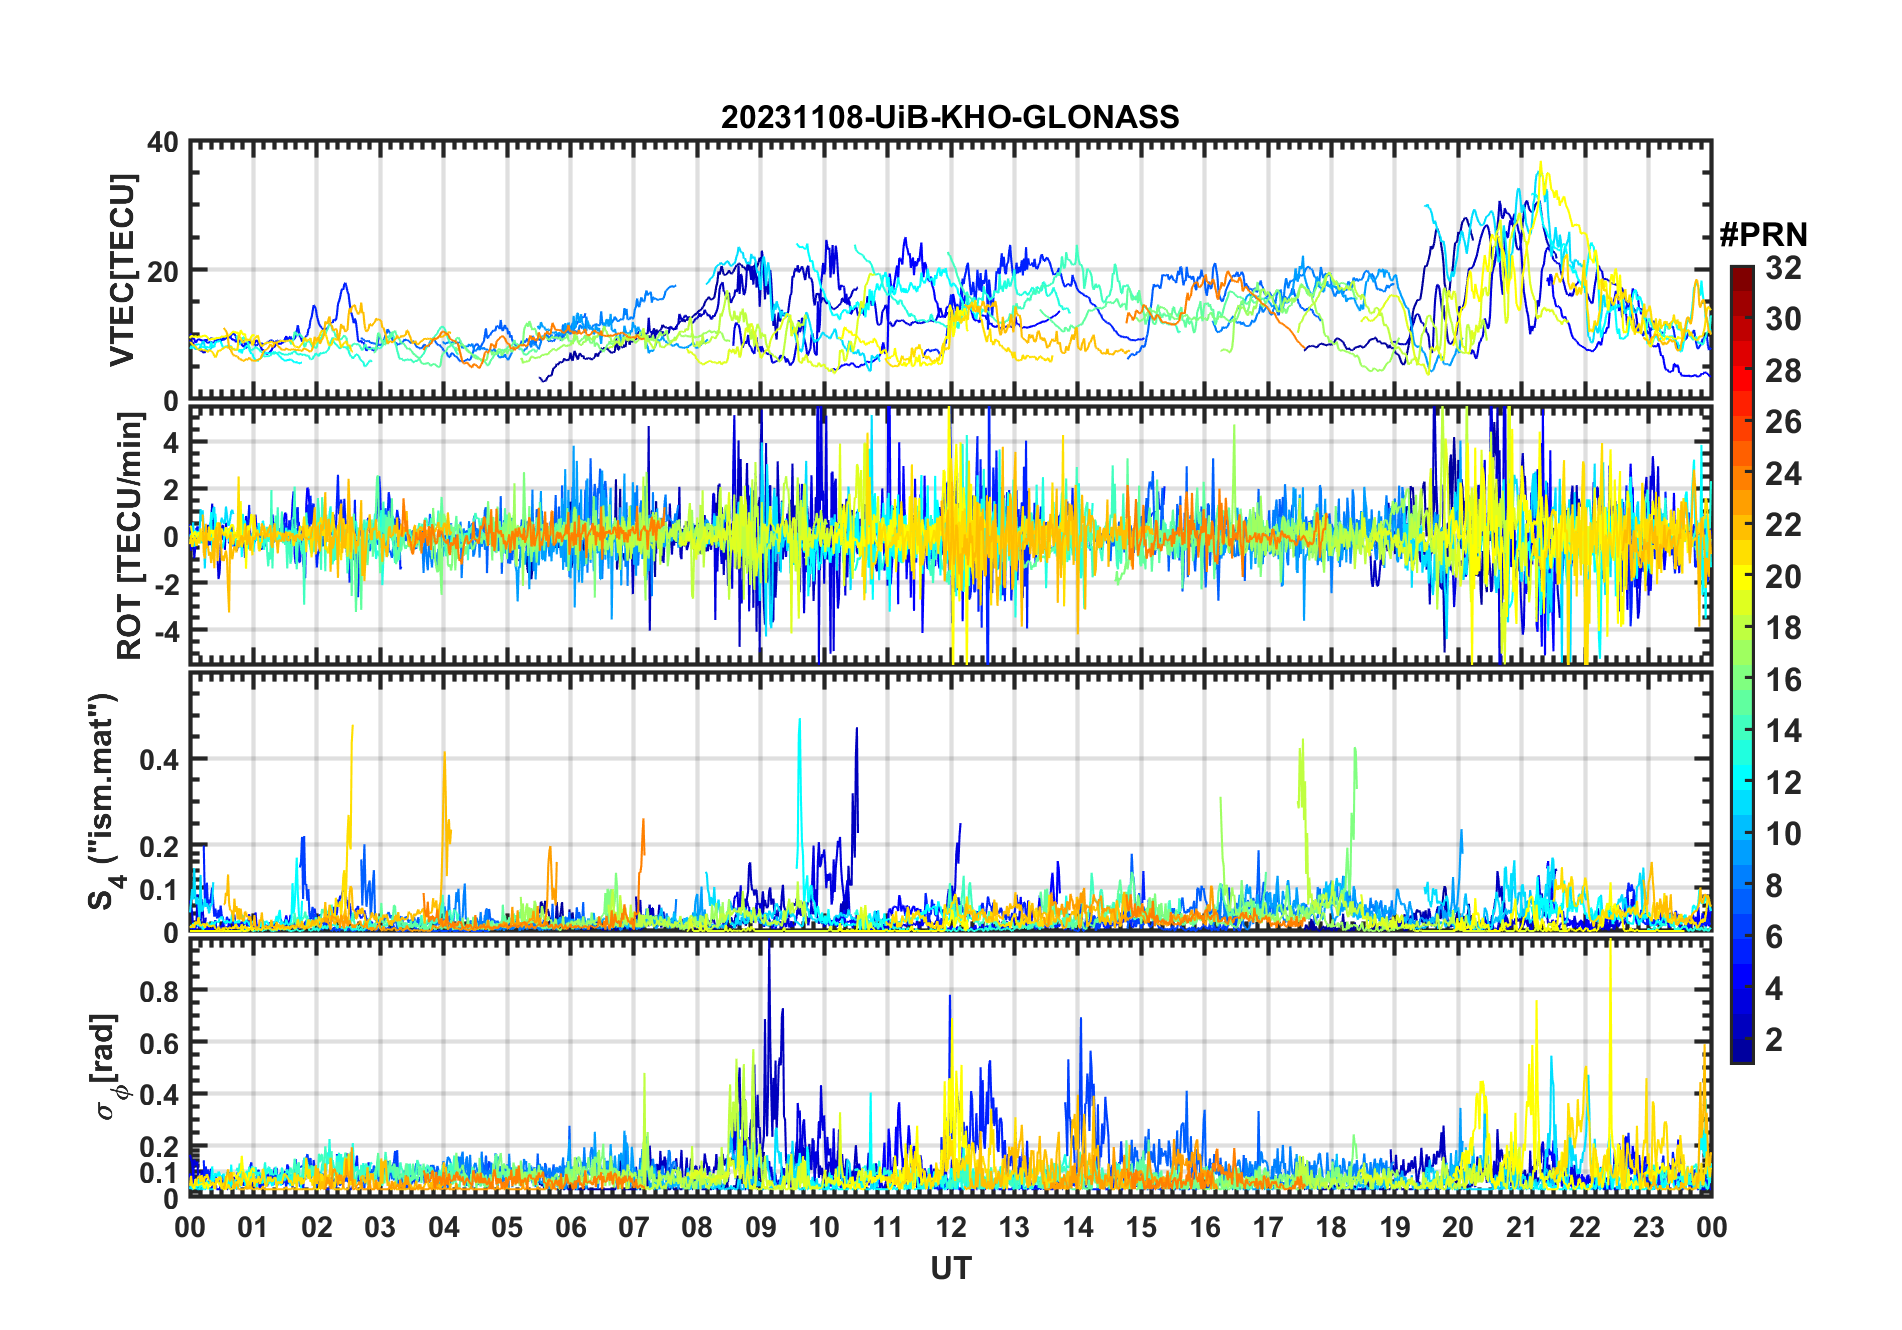This screenshot has width=1902, height=1330.
Task: Click sigma phi y-axis tick label 0.8
Action: 160,991
